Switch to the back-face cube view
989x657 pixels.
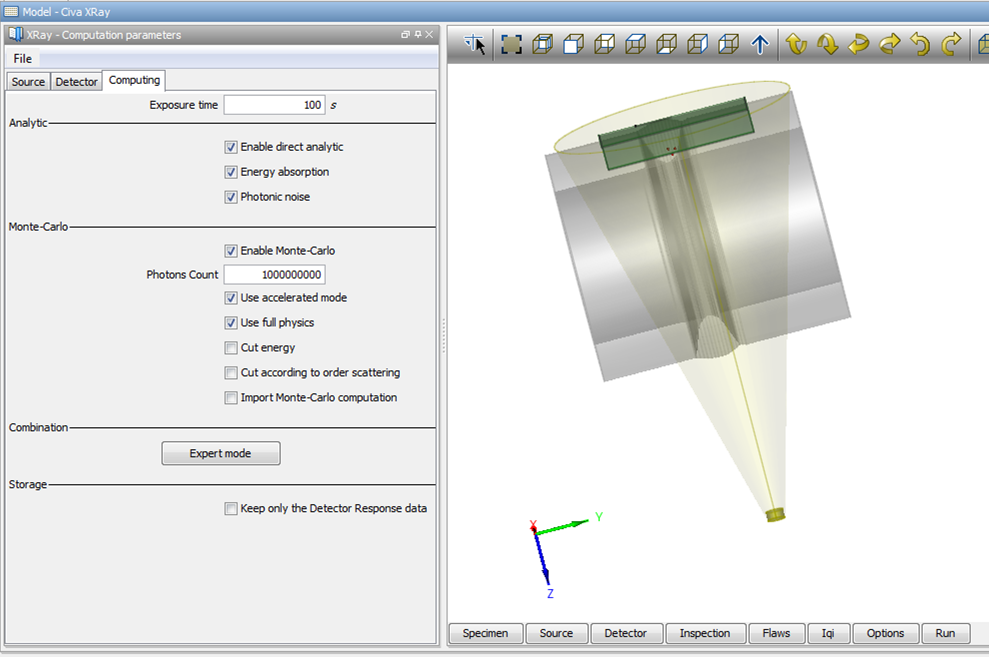(x=604, y=44)
